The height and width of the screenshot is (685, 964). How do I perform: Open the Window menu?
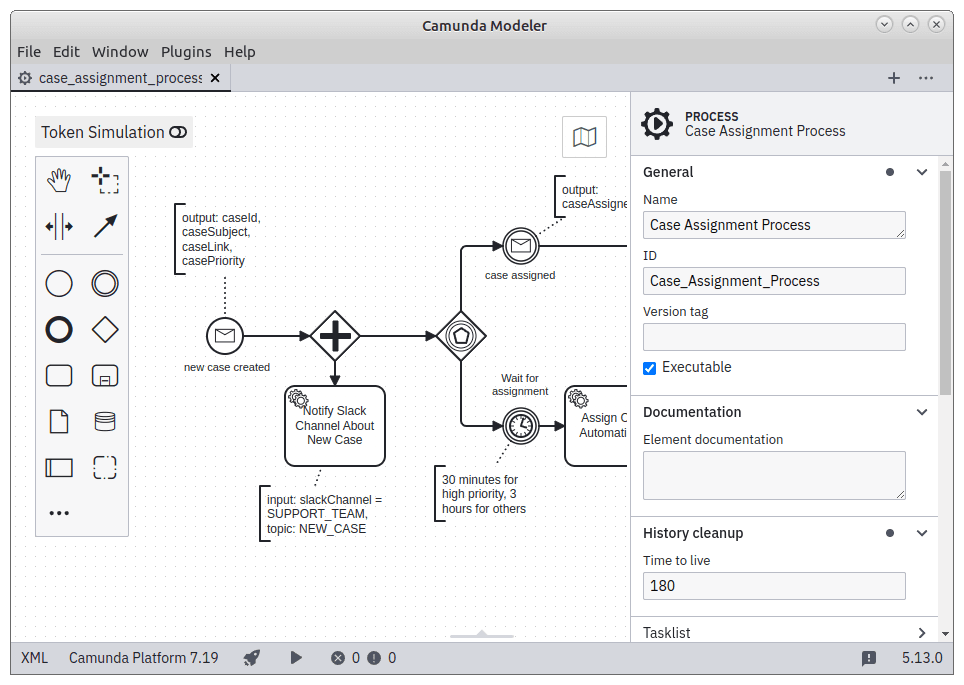[120, 52]
